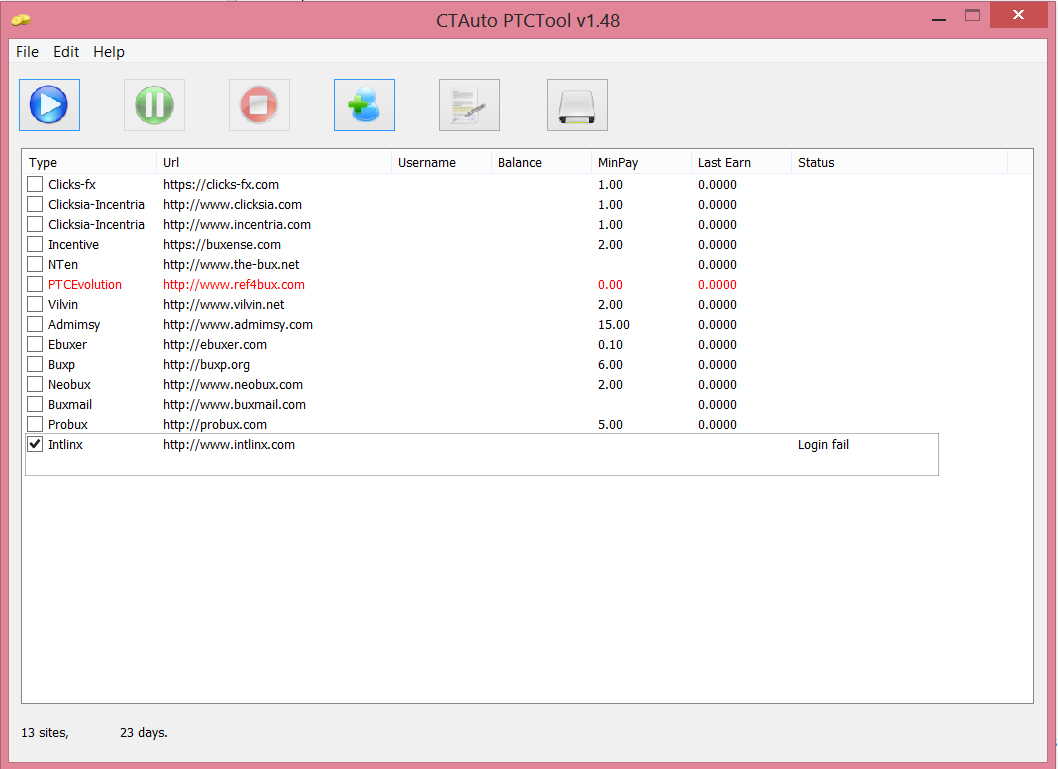1058x769 pixels.
Task: Pause the run using the green Pause icon
Action: 155,105
